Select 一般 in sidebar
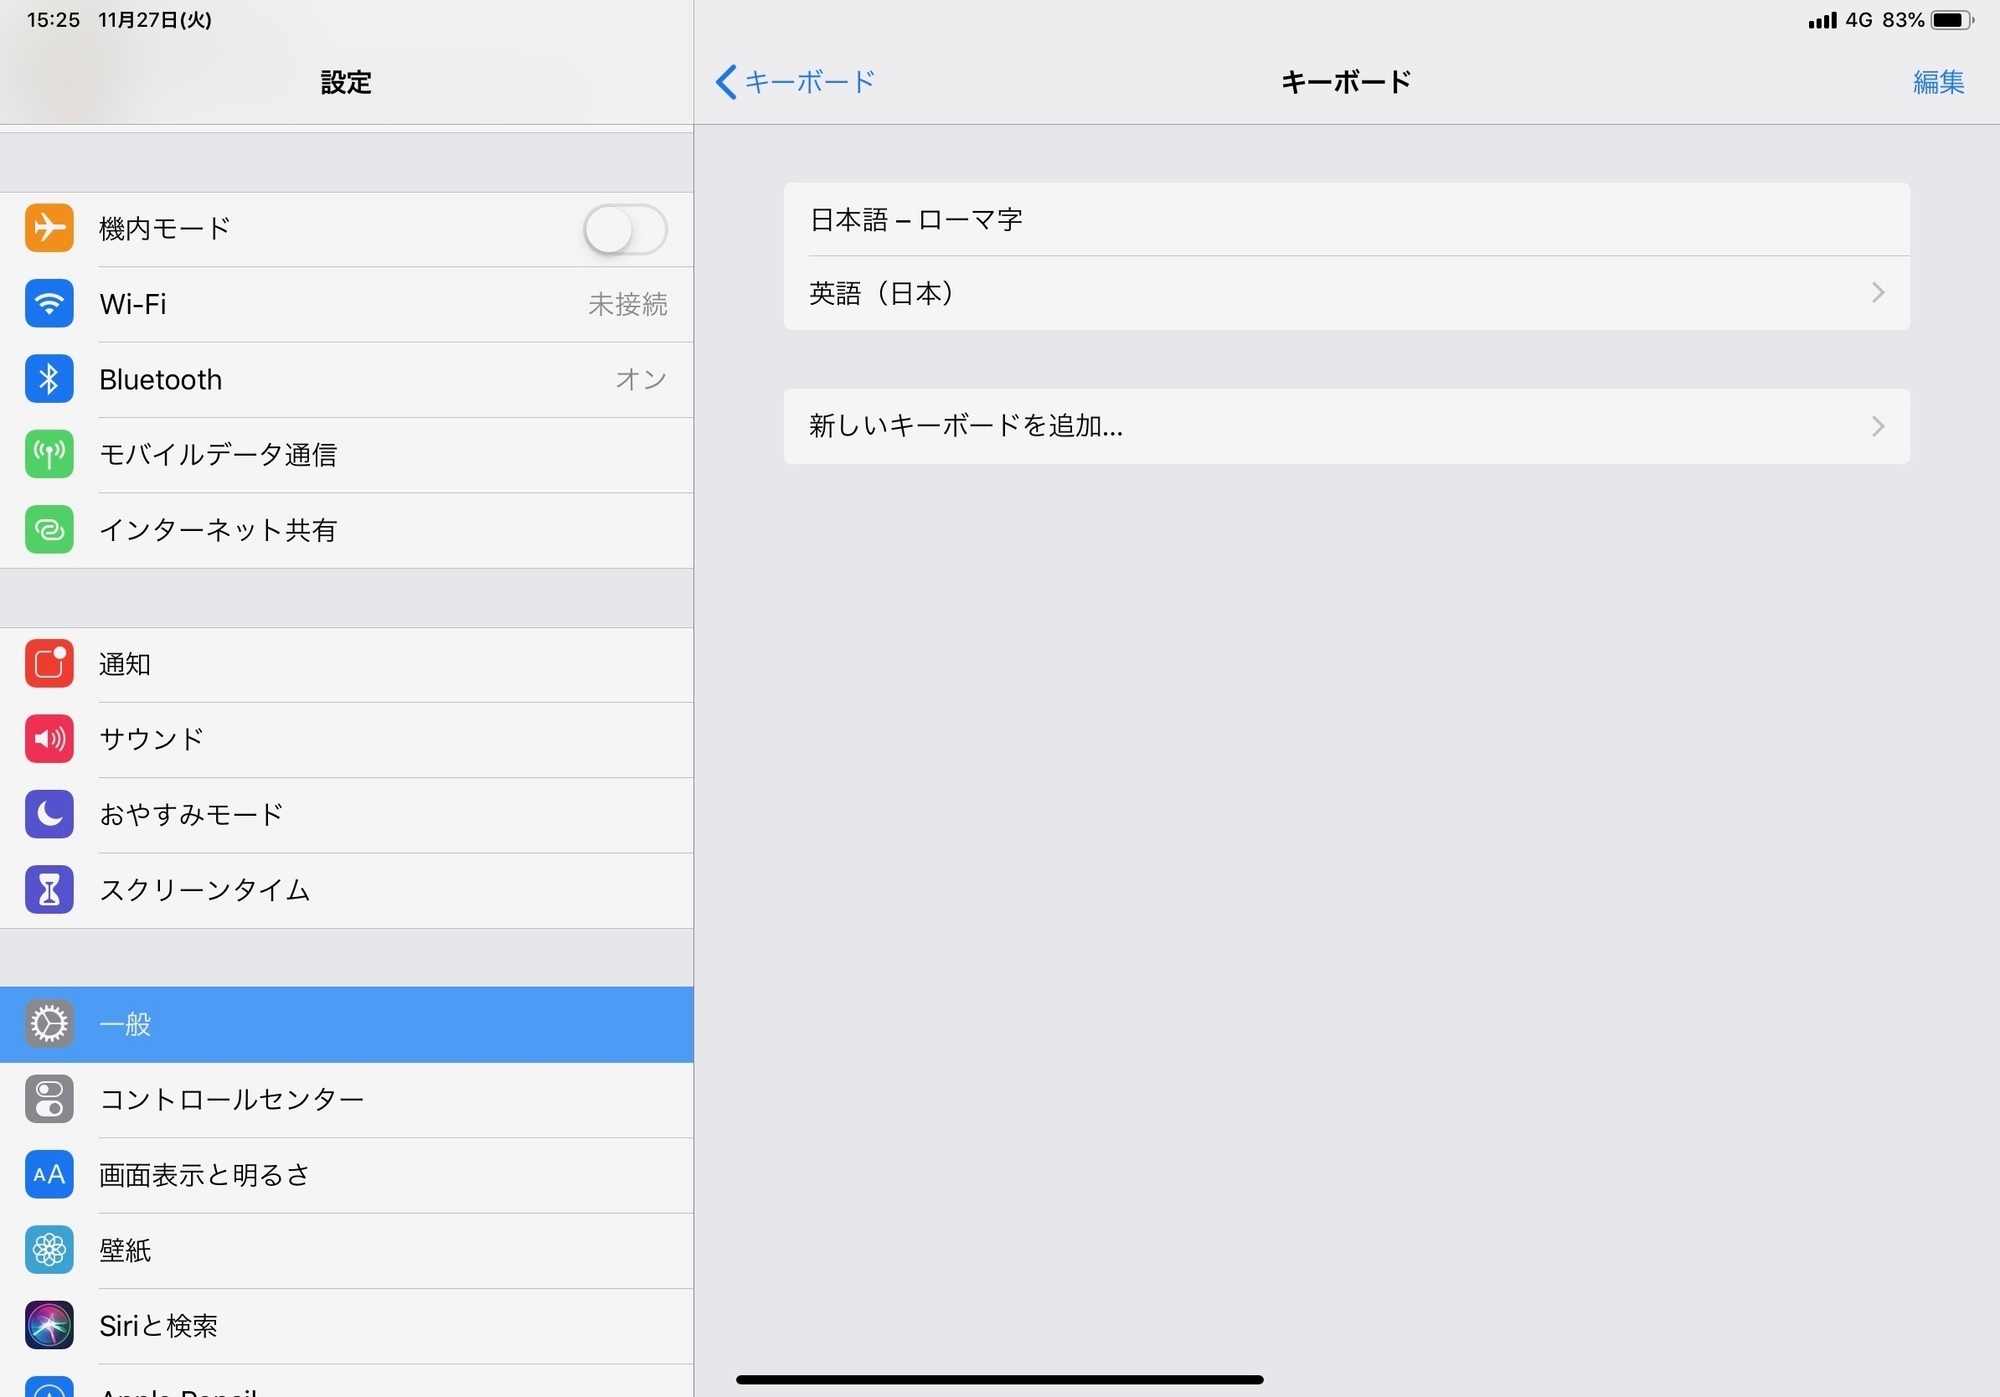Screen dimensions: 2000x1397 pos(347,1025)
